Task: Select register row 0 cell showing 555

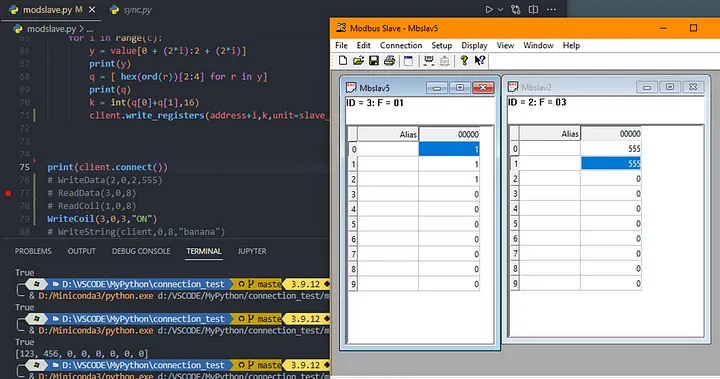Action: (x=611, y=148)
